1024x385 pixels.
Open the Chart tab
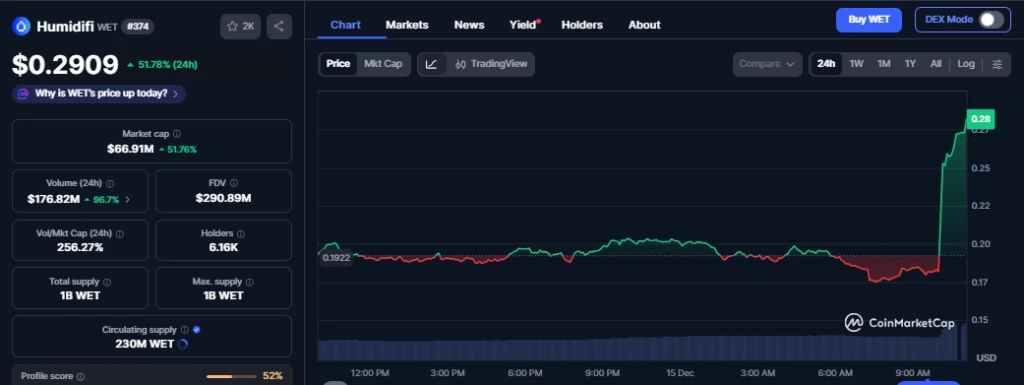(x=345, y=25)
